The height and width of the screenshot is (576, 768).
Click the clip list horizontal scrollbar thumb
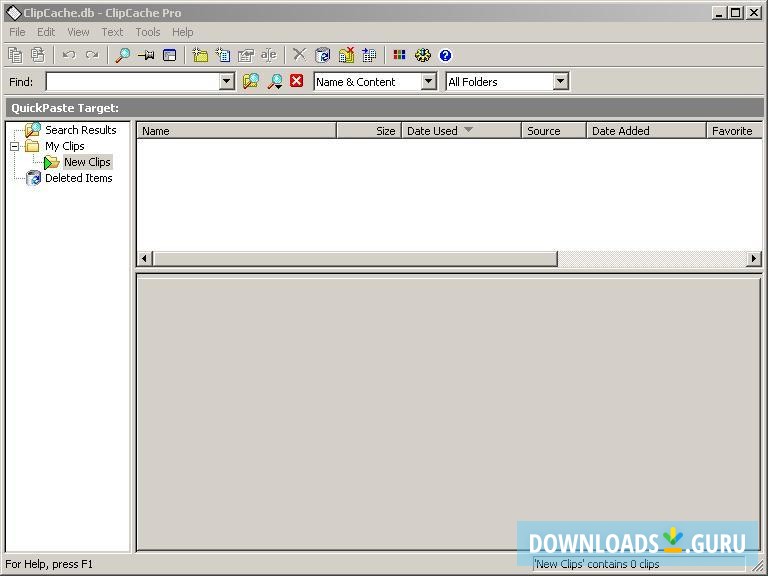(355, 258)
